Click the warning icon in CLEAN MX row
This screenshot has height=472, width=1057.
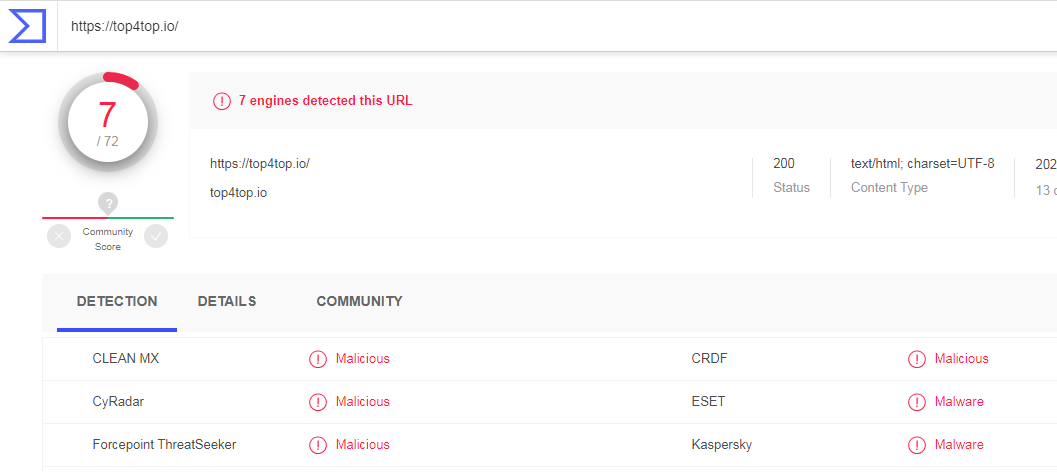click(318, 359)
